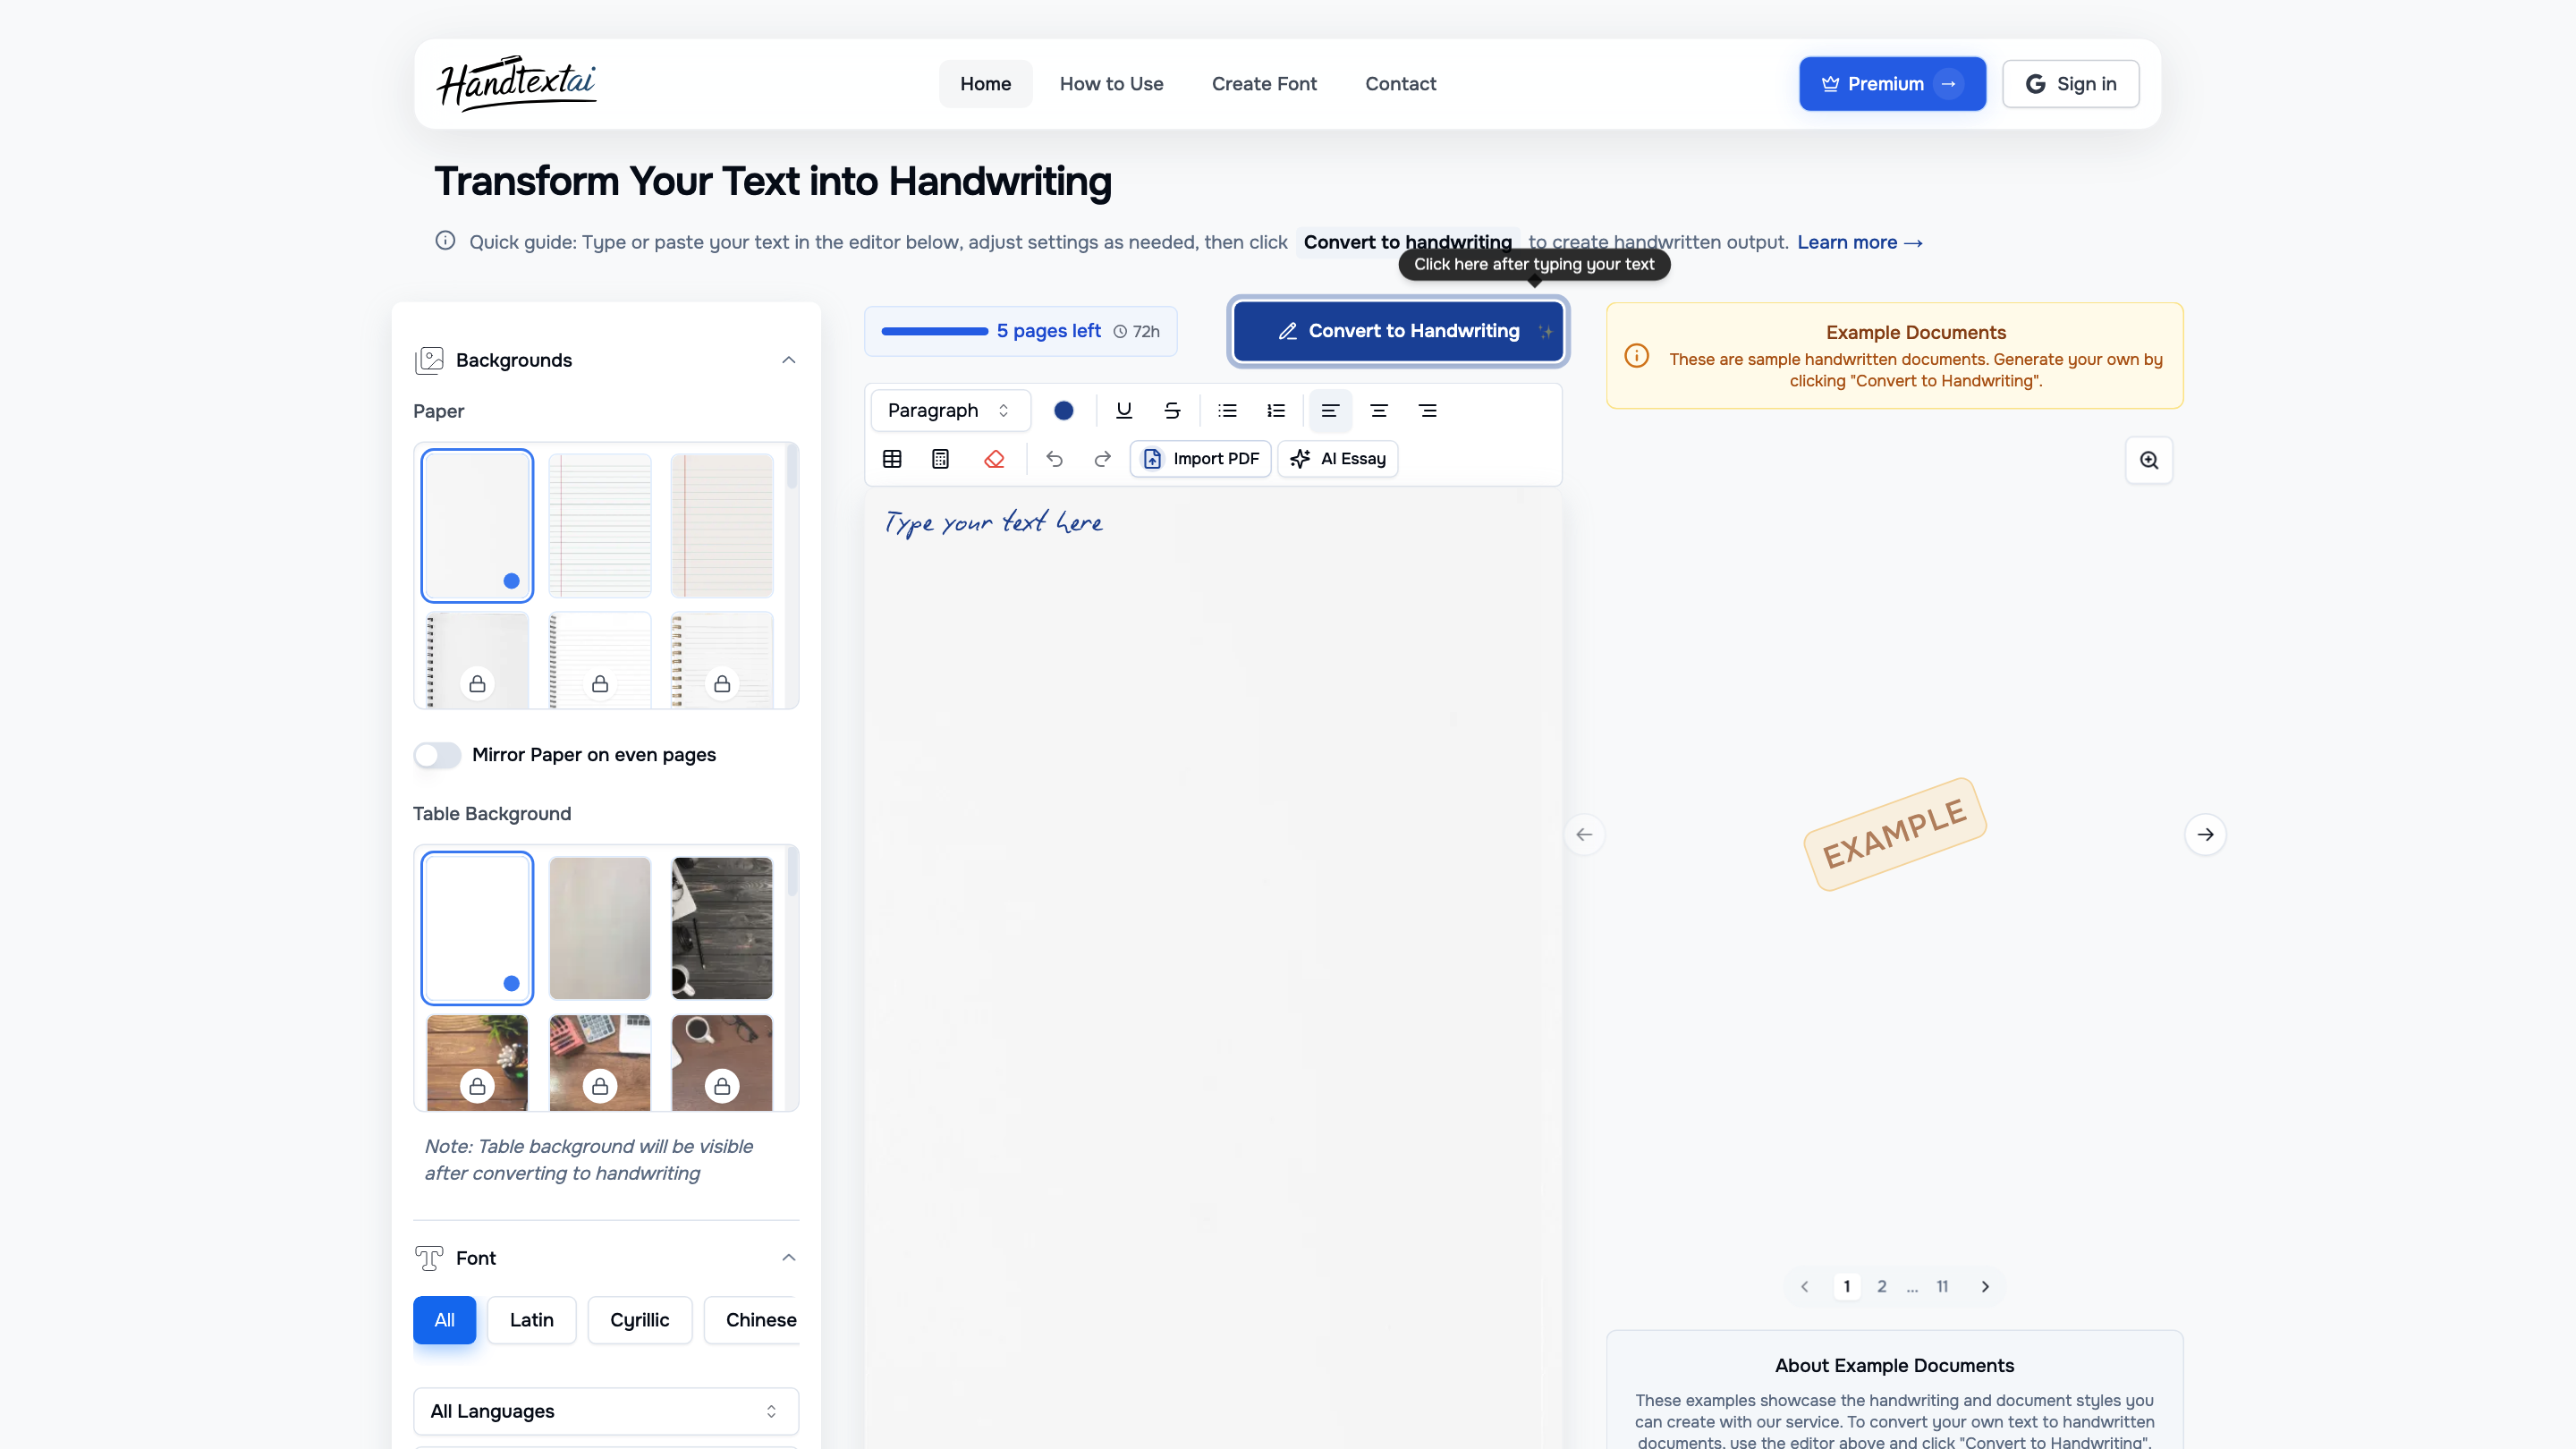Open the Paragraph style dropdown
The image size is (2576, 1449).
click(949, 410)
